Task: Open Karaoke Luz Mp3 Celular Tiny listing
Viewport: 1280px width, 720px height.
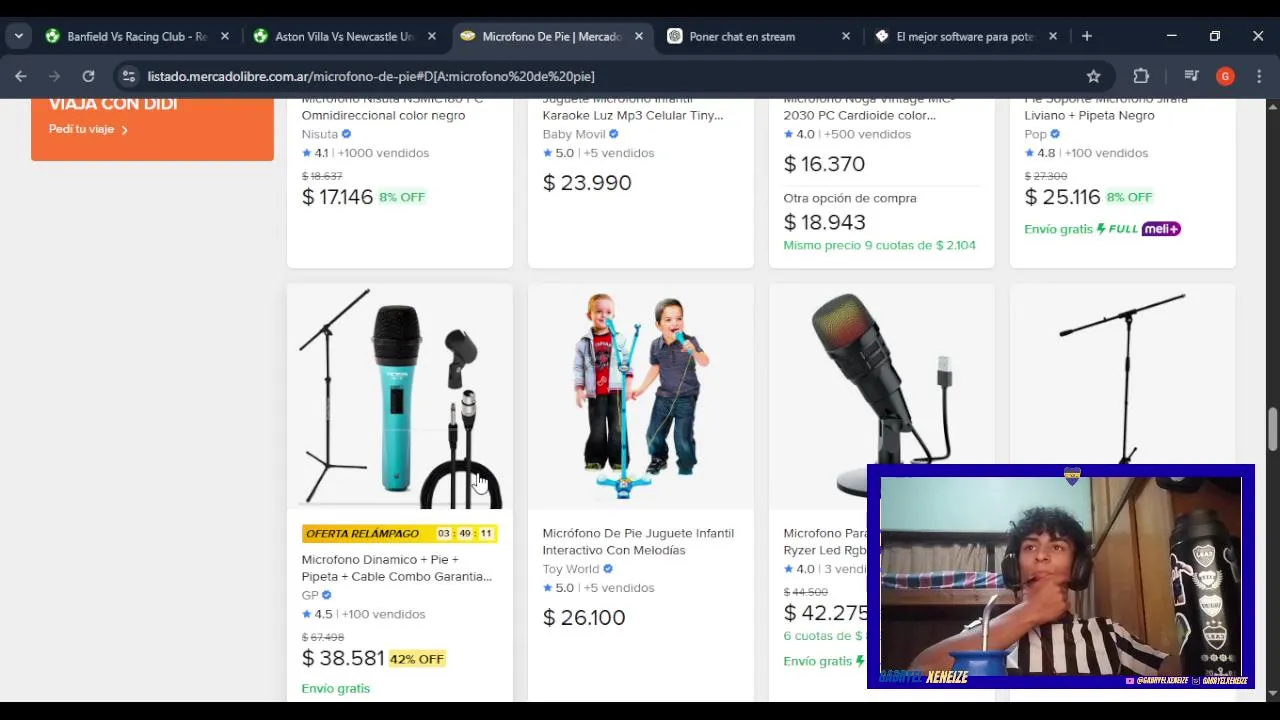Action: tap(632, 107)
